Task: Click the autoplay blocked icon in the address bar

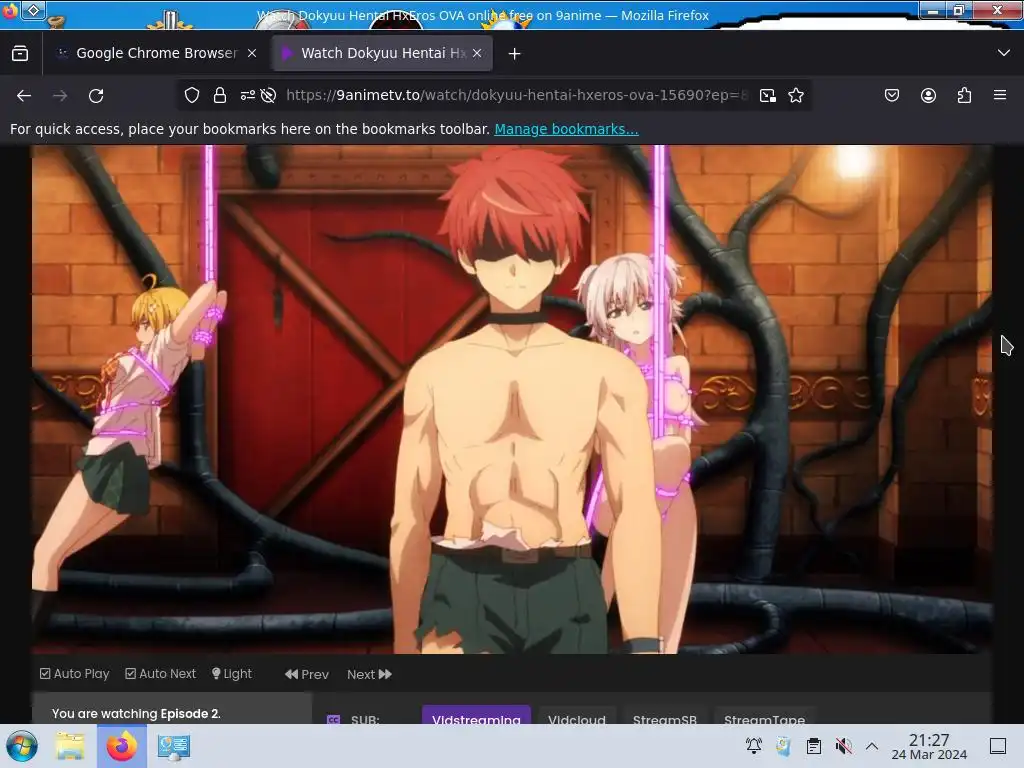Action: [x=268, y=95]
